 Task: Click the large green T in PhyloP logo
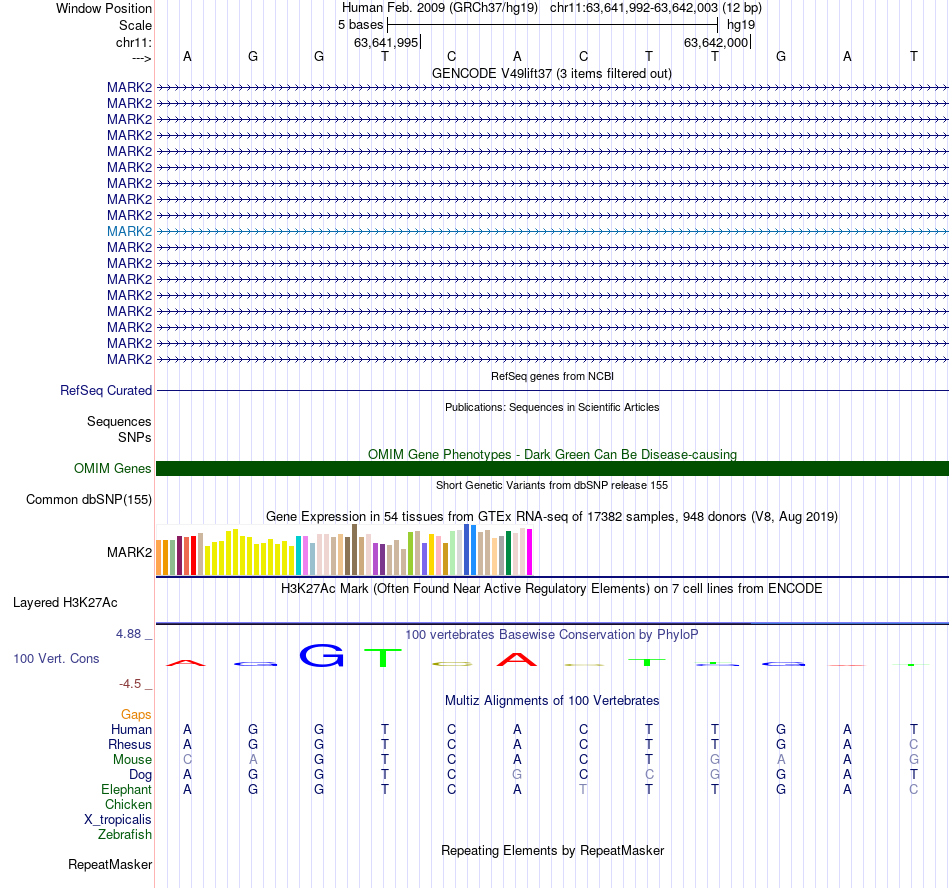point(383,658)
